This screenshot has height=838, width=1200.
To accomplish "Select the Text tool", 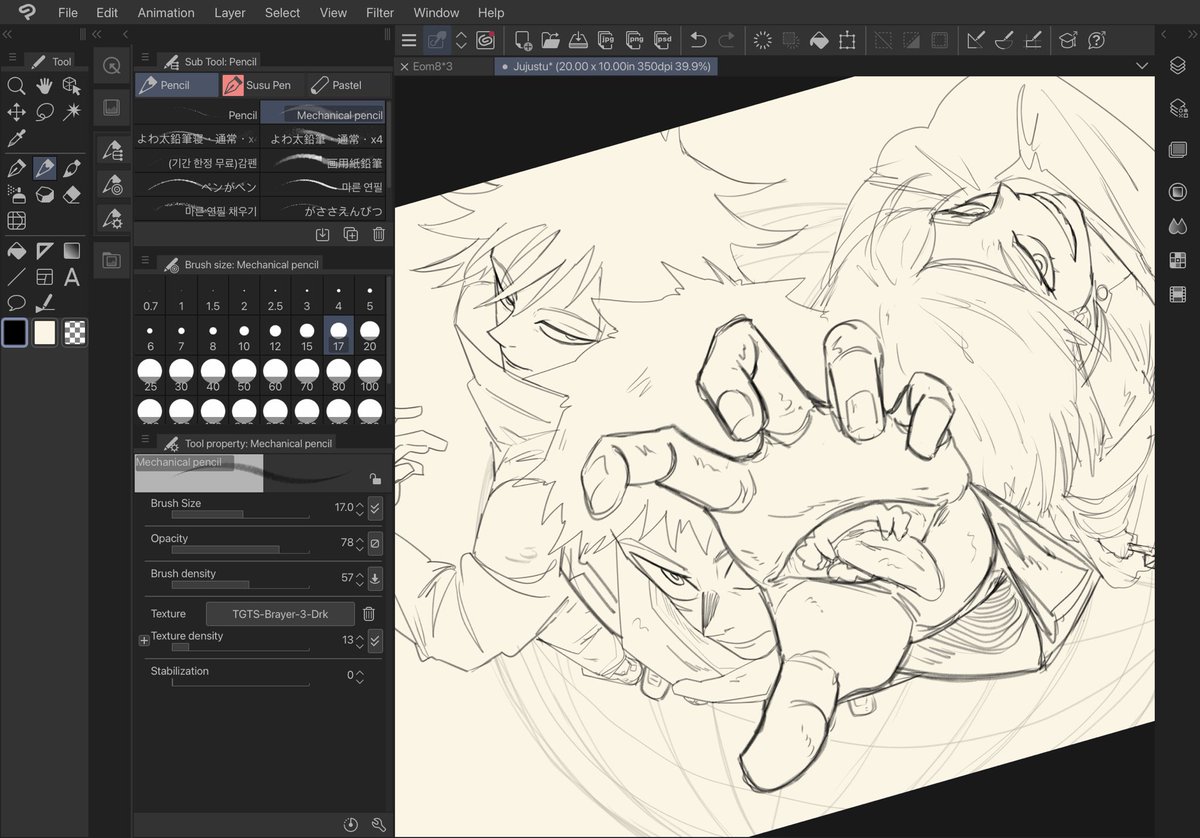I will 70,275.
